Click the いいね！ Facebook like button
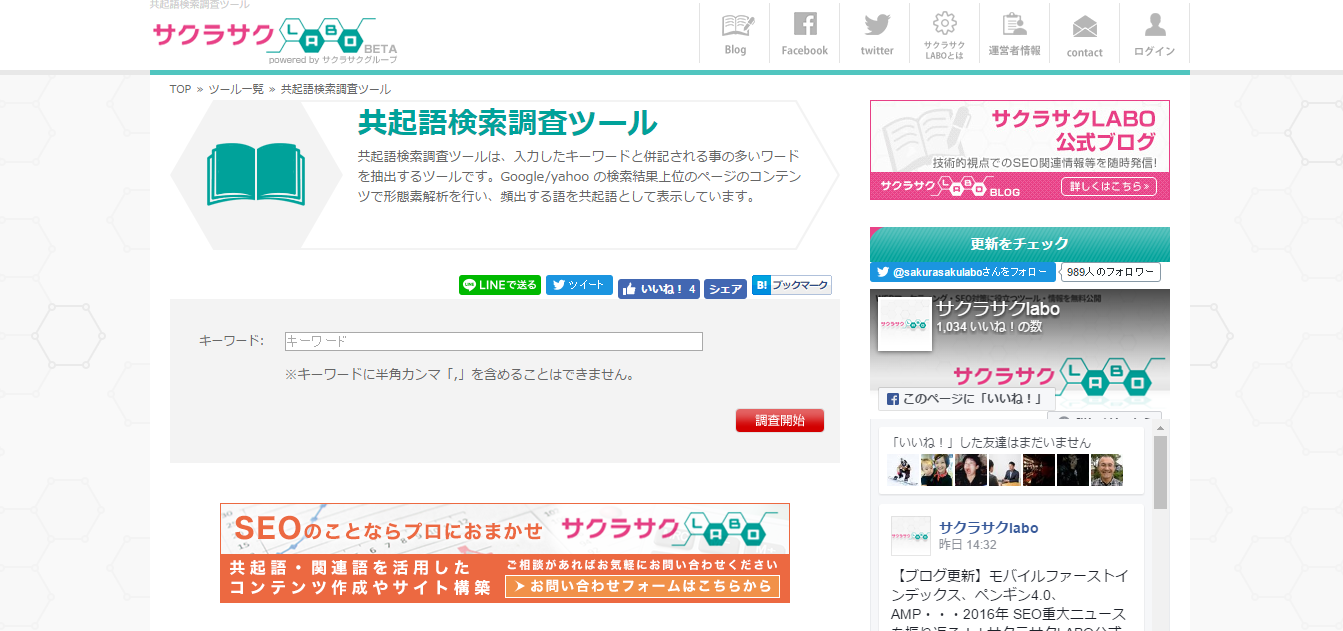This screenshot has width=1343, height=631. pyautogui.click(x=658, y=289)
